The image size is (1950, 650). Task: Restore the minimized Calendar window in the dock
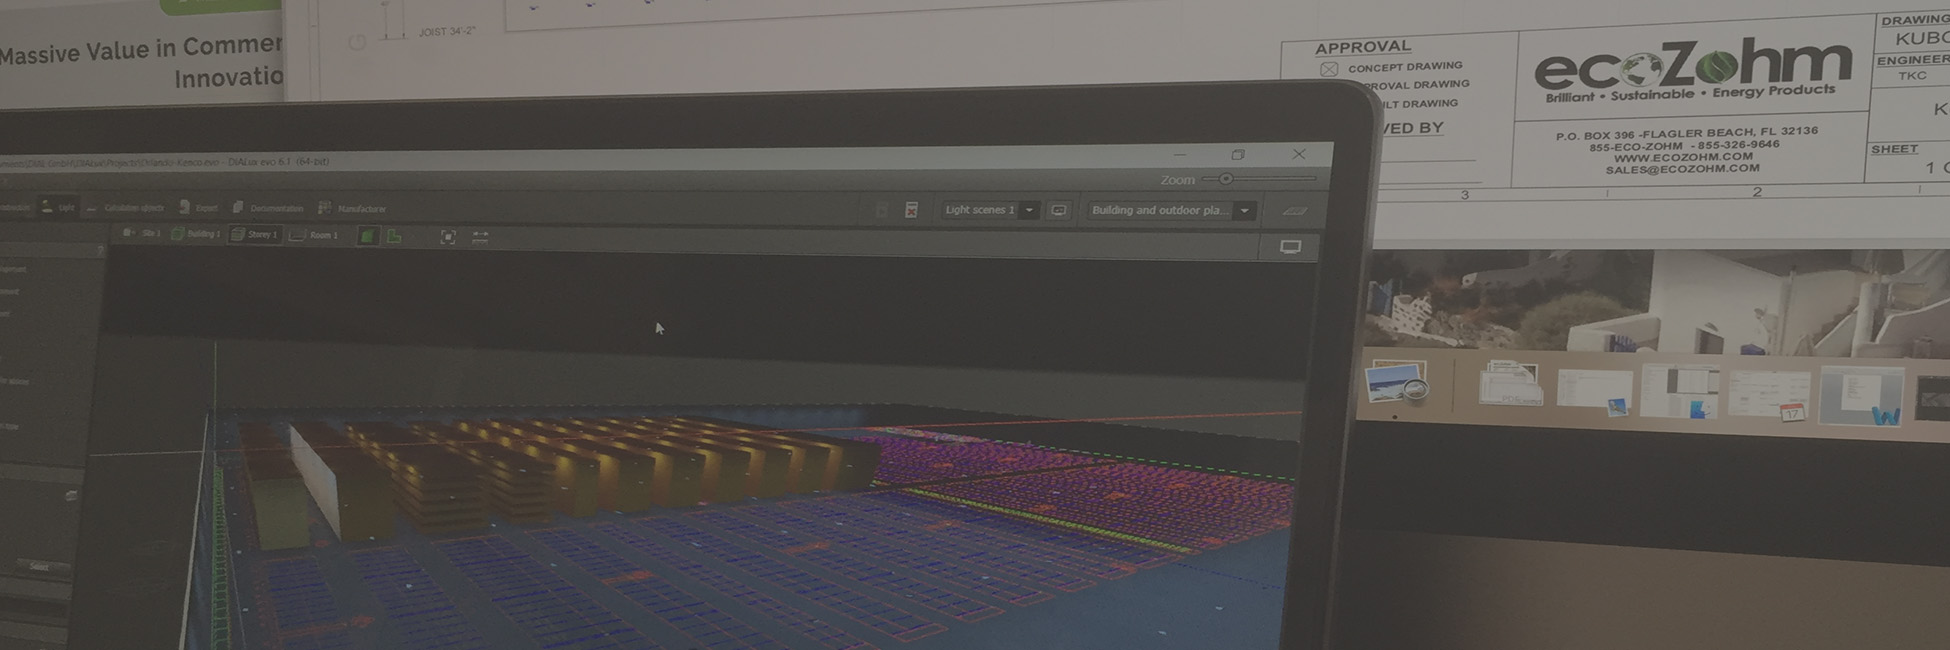pos(1768,395)
